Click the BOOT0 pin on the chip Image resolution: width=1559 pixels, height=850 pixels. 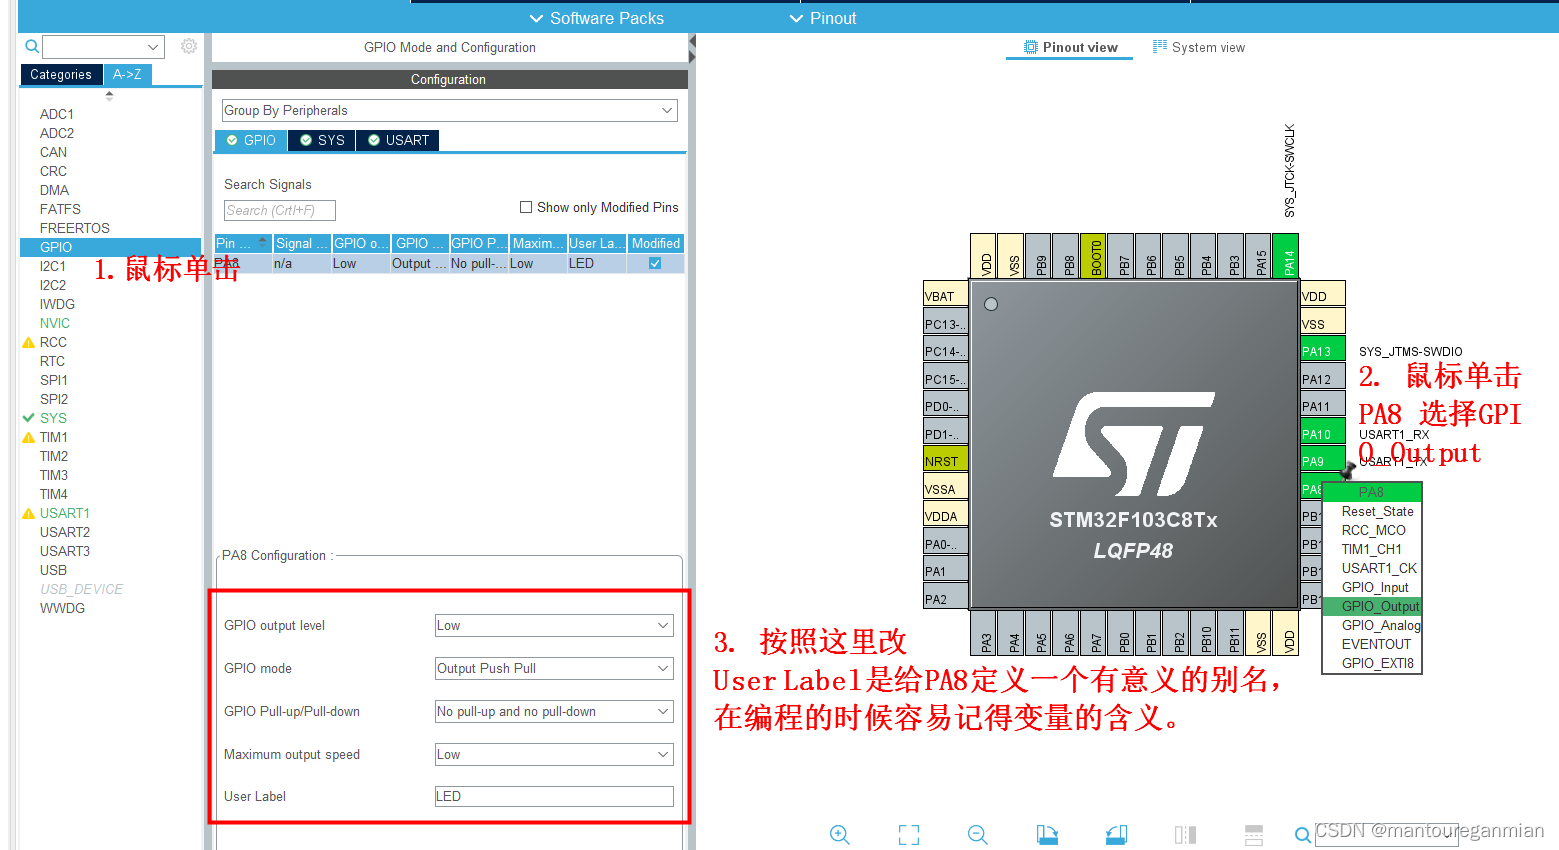1093,255
